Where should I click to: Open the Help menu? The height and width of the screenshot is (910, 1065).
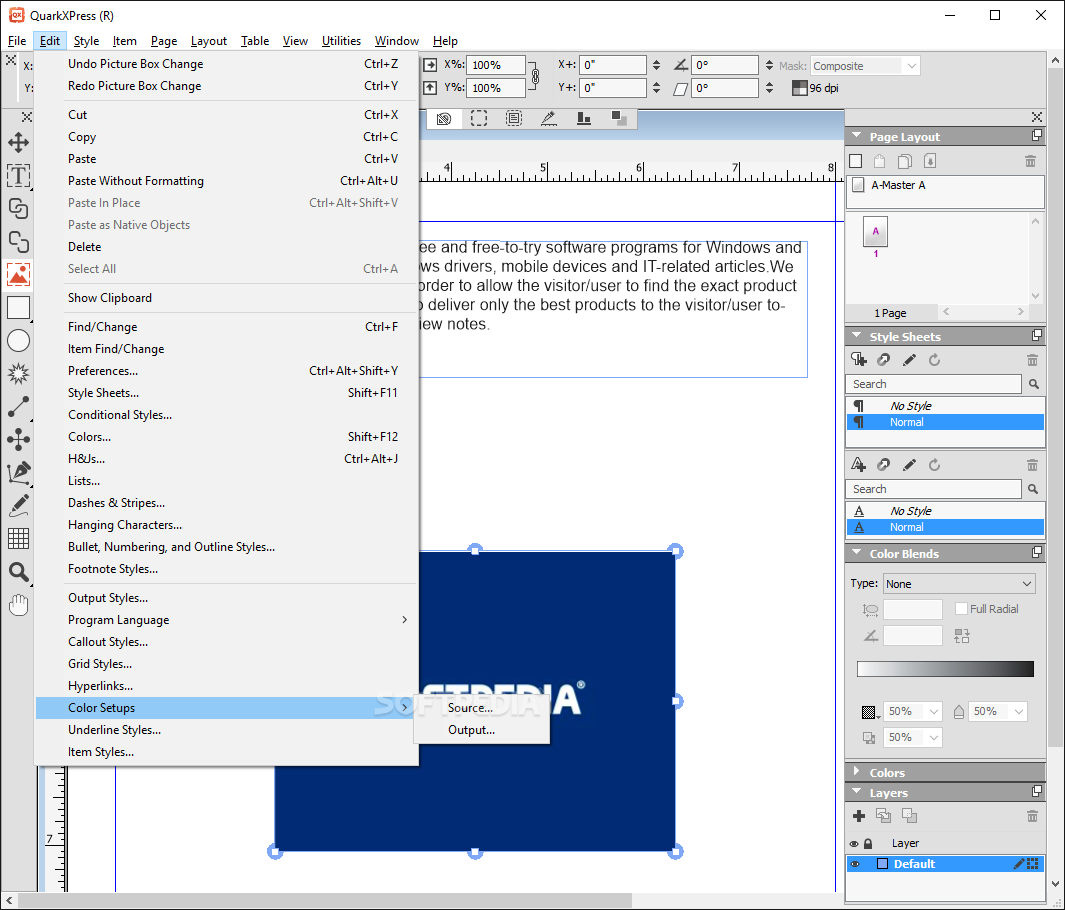445,41
